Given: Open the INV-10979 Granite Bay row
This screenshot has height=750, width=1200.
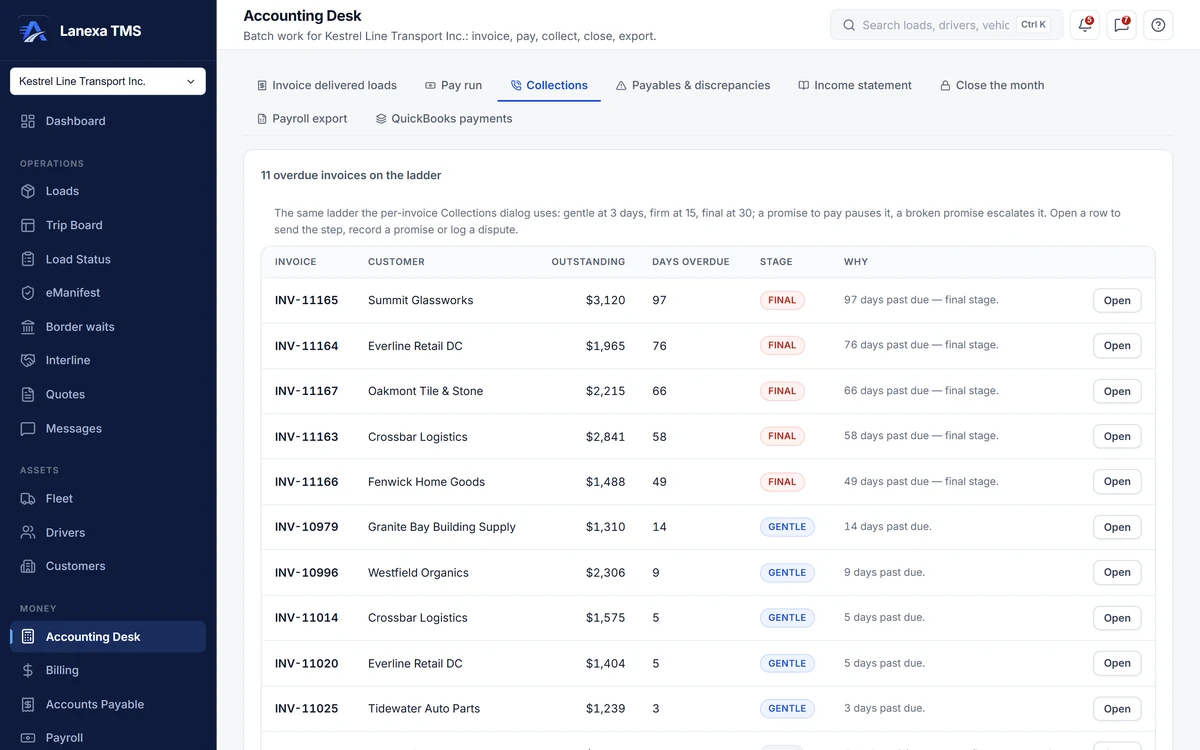Looking at the screenshot, I should [1117, 527].
